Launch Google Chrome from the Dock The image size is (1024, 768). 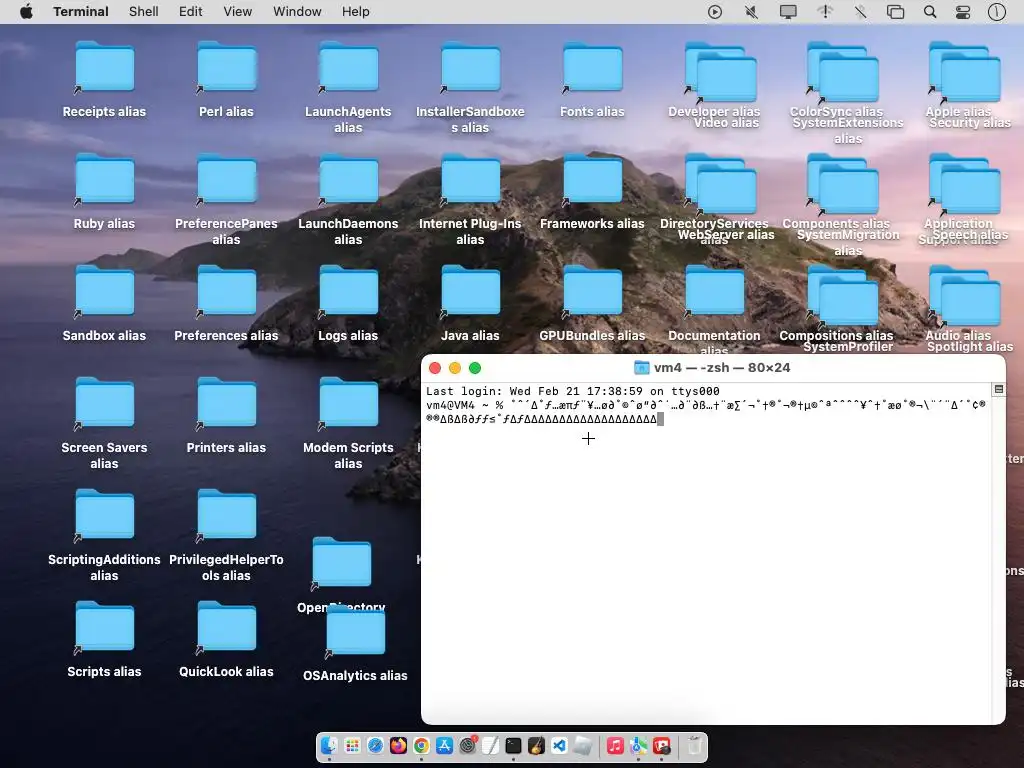pyautogui.click(x=421, y=745)
